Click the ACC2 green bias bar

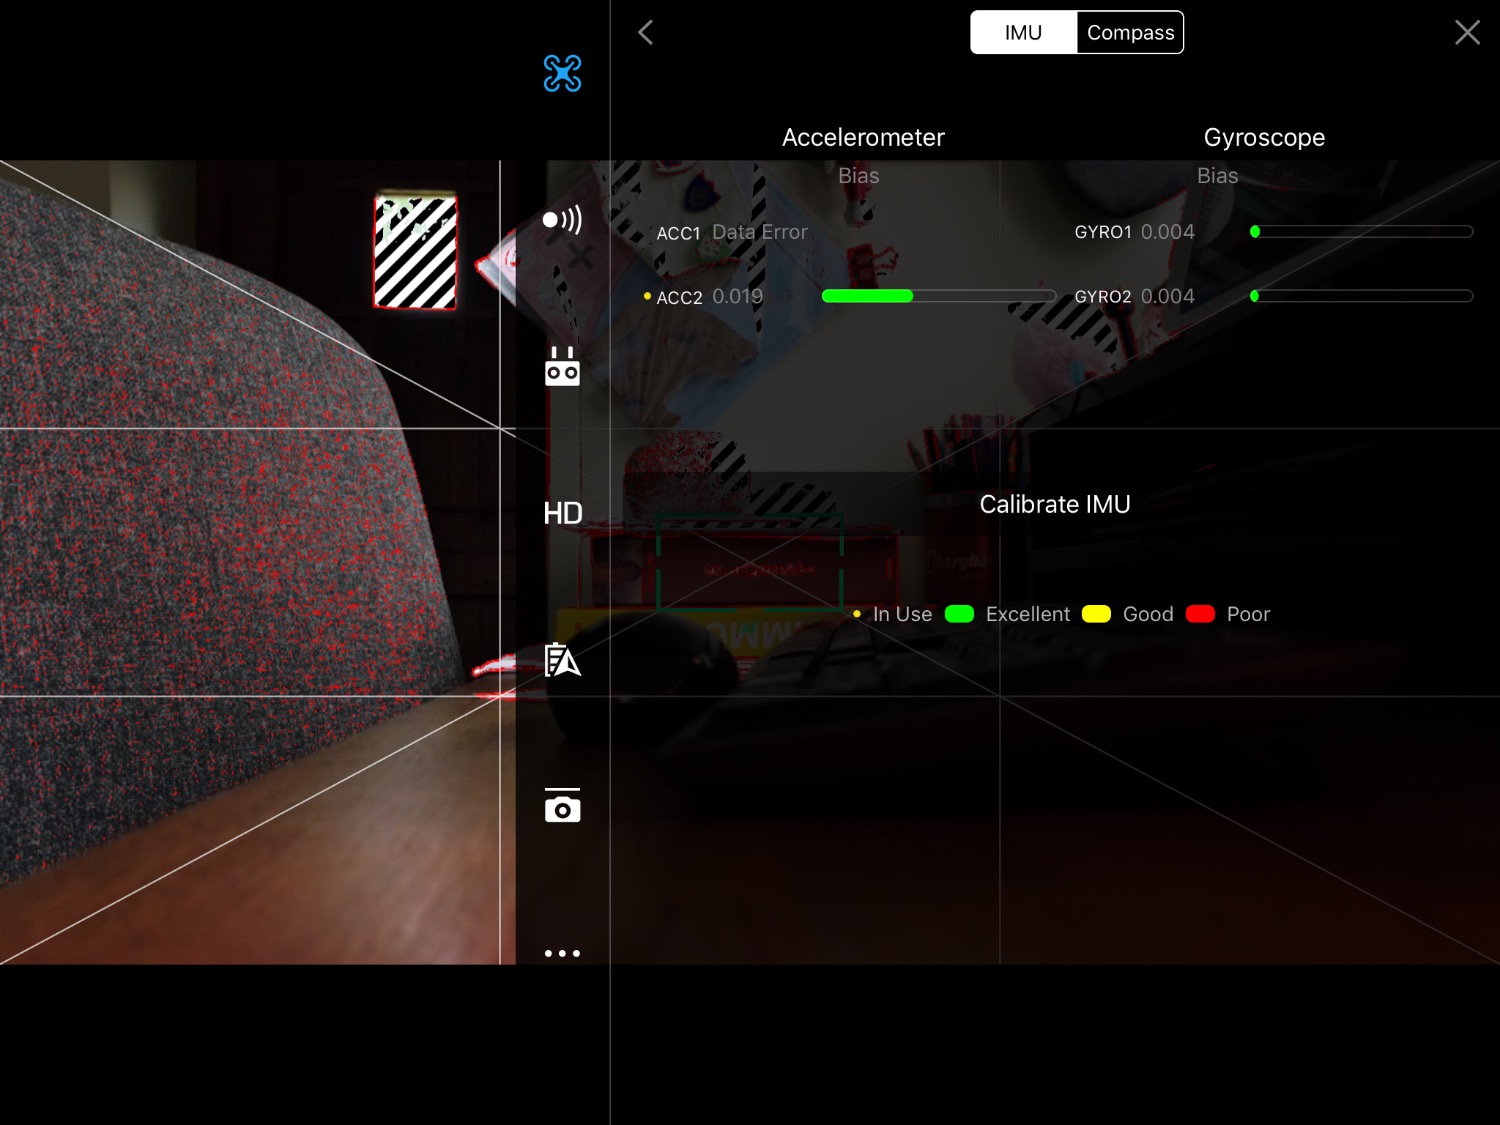pos(867,296)
